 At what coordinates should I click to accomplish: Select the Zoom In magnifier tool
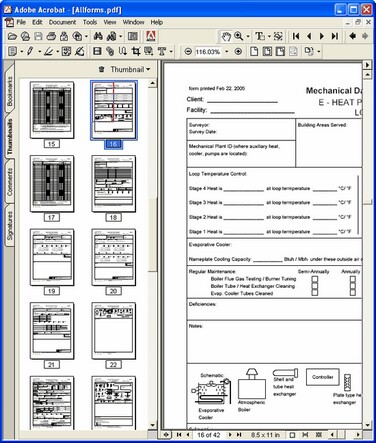239,36
